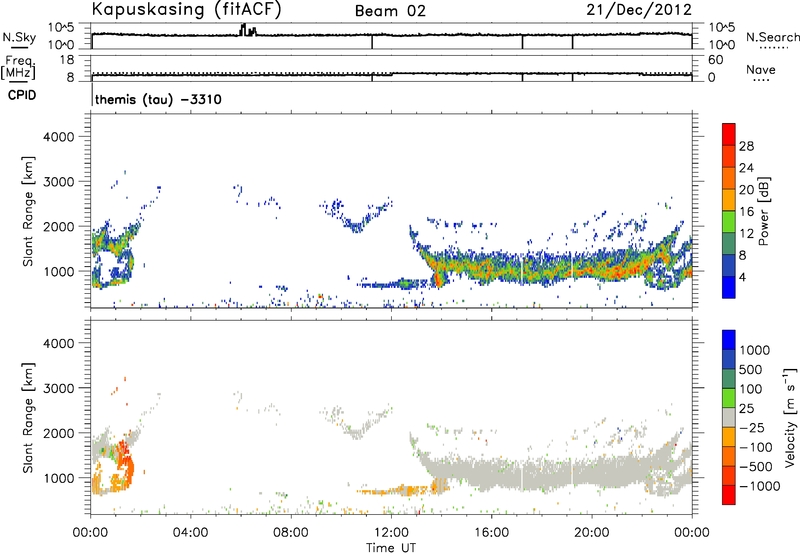Click the 'Power [dB]' colorbar label
800x554 pixels.
[764, 211]
